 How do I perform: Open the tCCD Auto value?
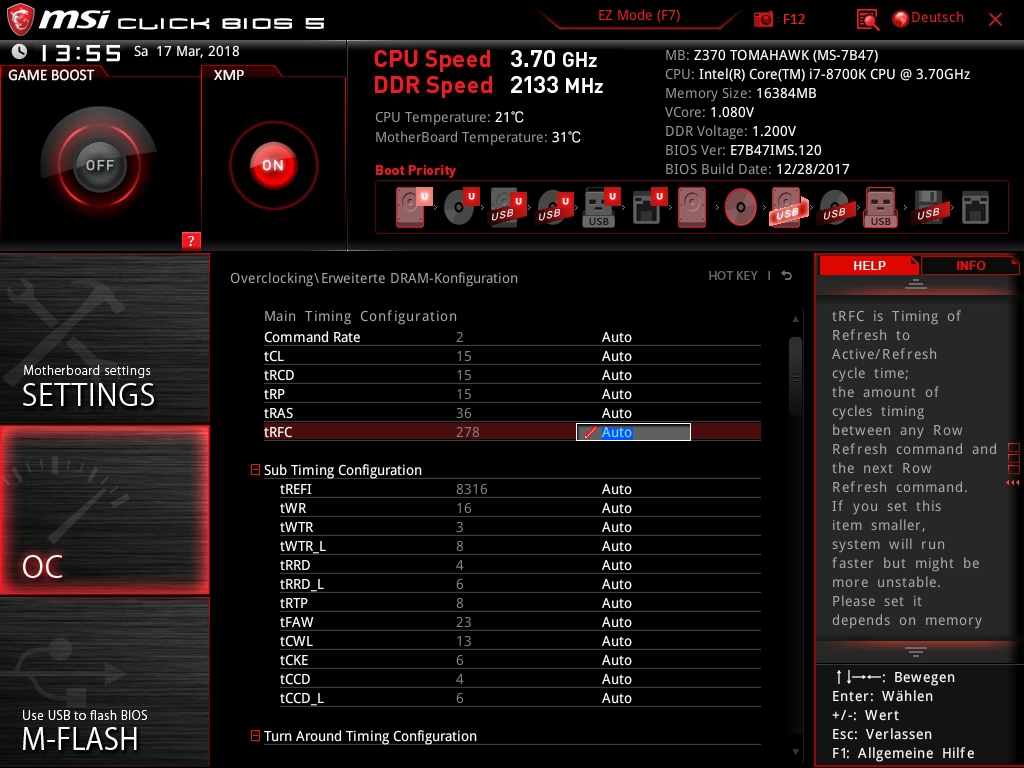616,679
